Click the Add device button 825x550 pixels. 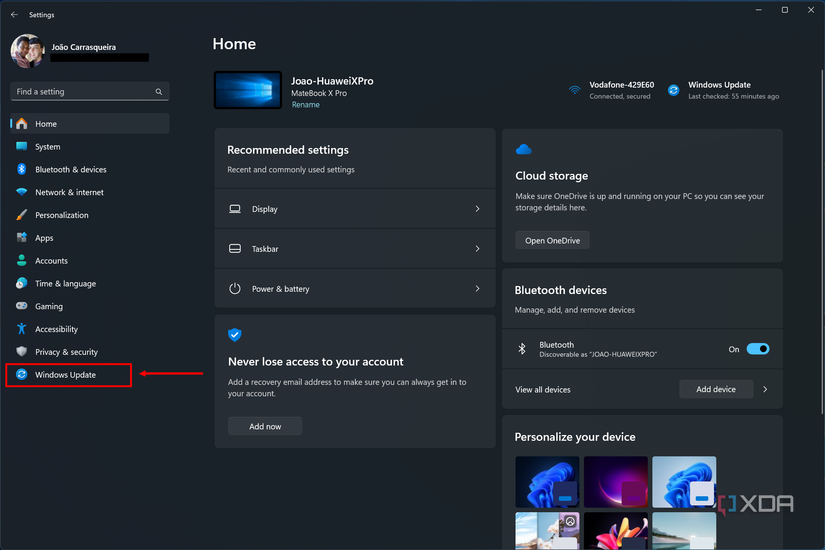point(716,389)
